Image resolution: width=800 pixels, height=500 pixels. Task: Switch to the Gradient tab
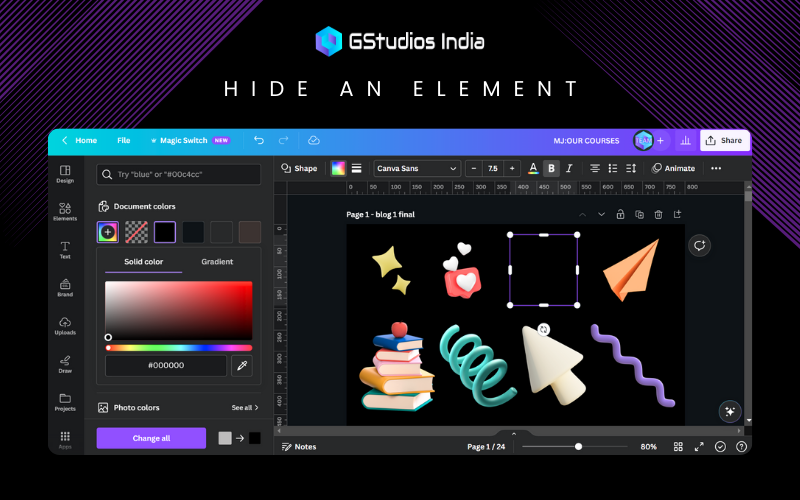click(217, 262)
